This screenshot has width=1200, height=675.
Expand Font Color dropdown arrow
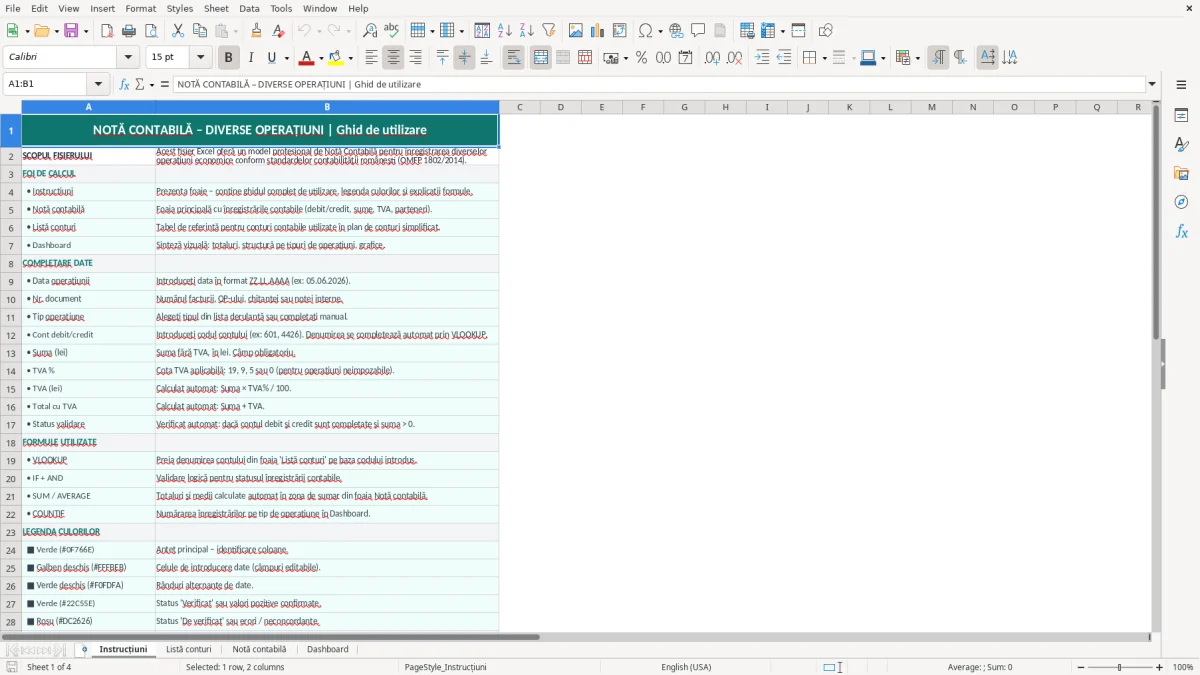(x=320, y=58)
